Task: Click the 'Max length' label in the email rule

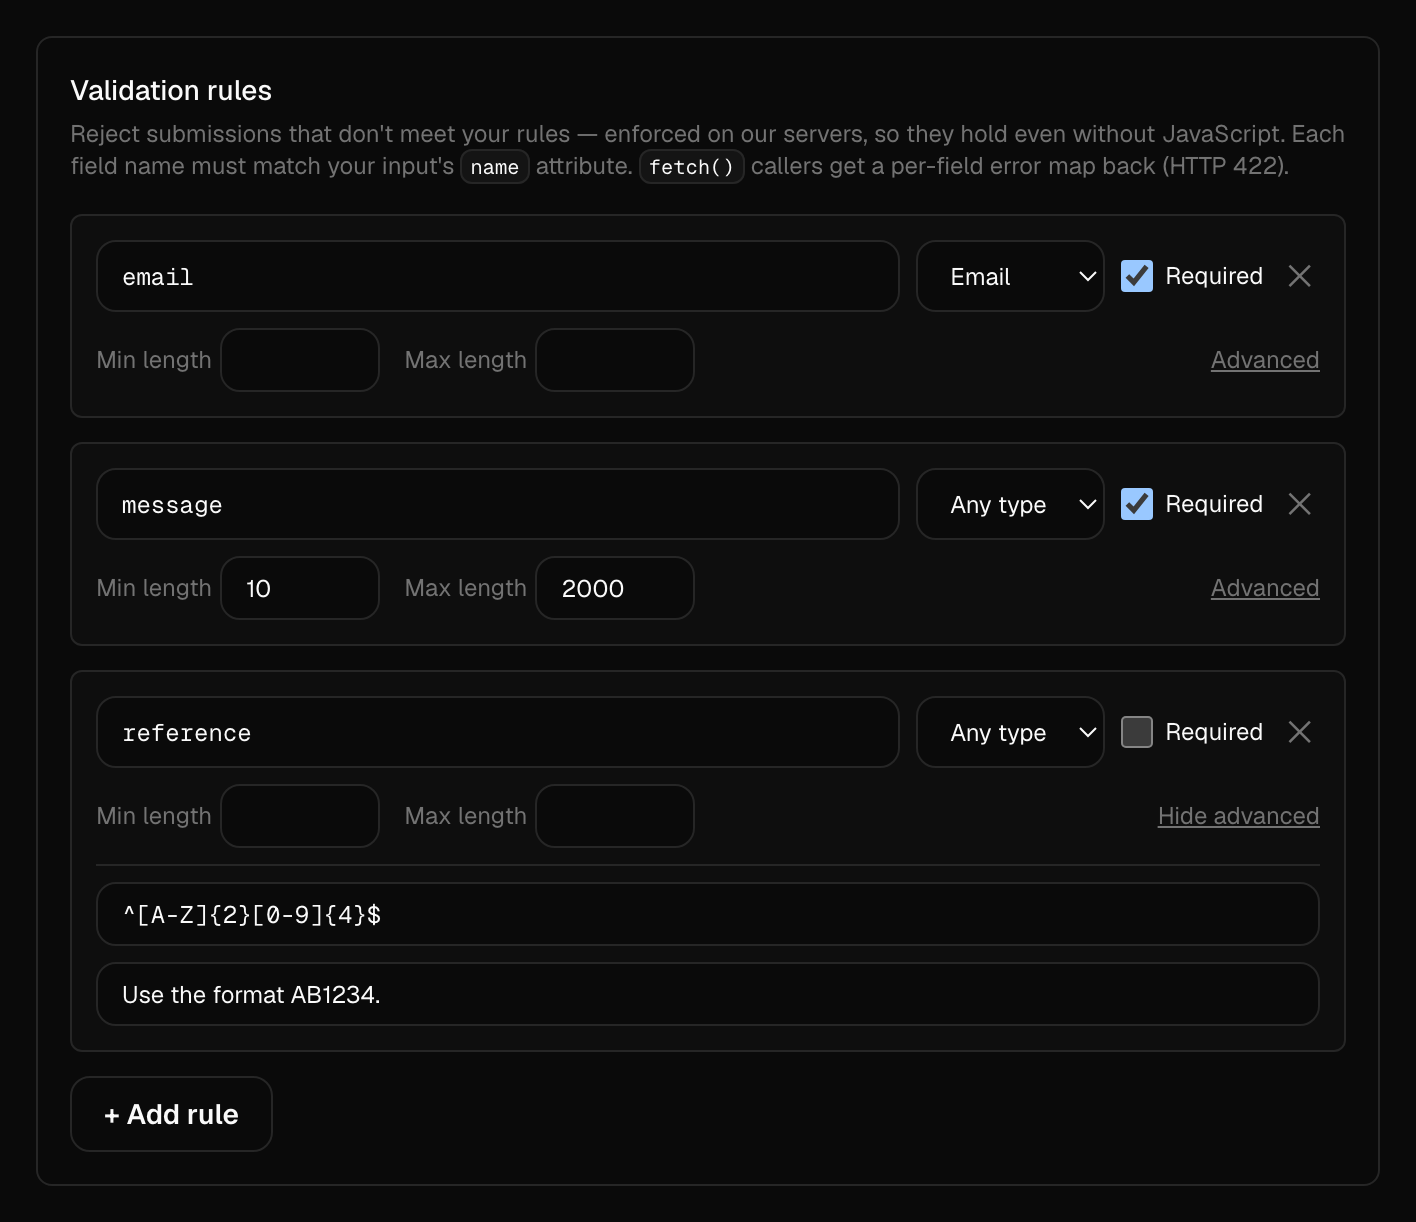Action: pos(466,360)
